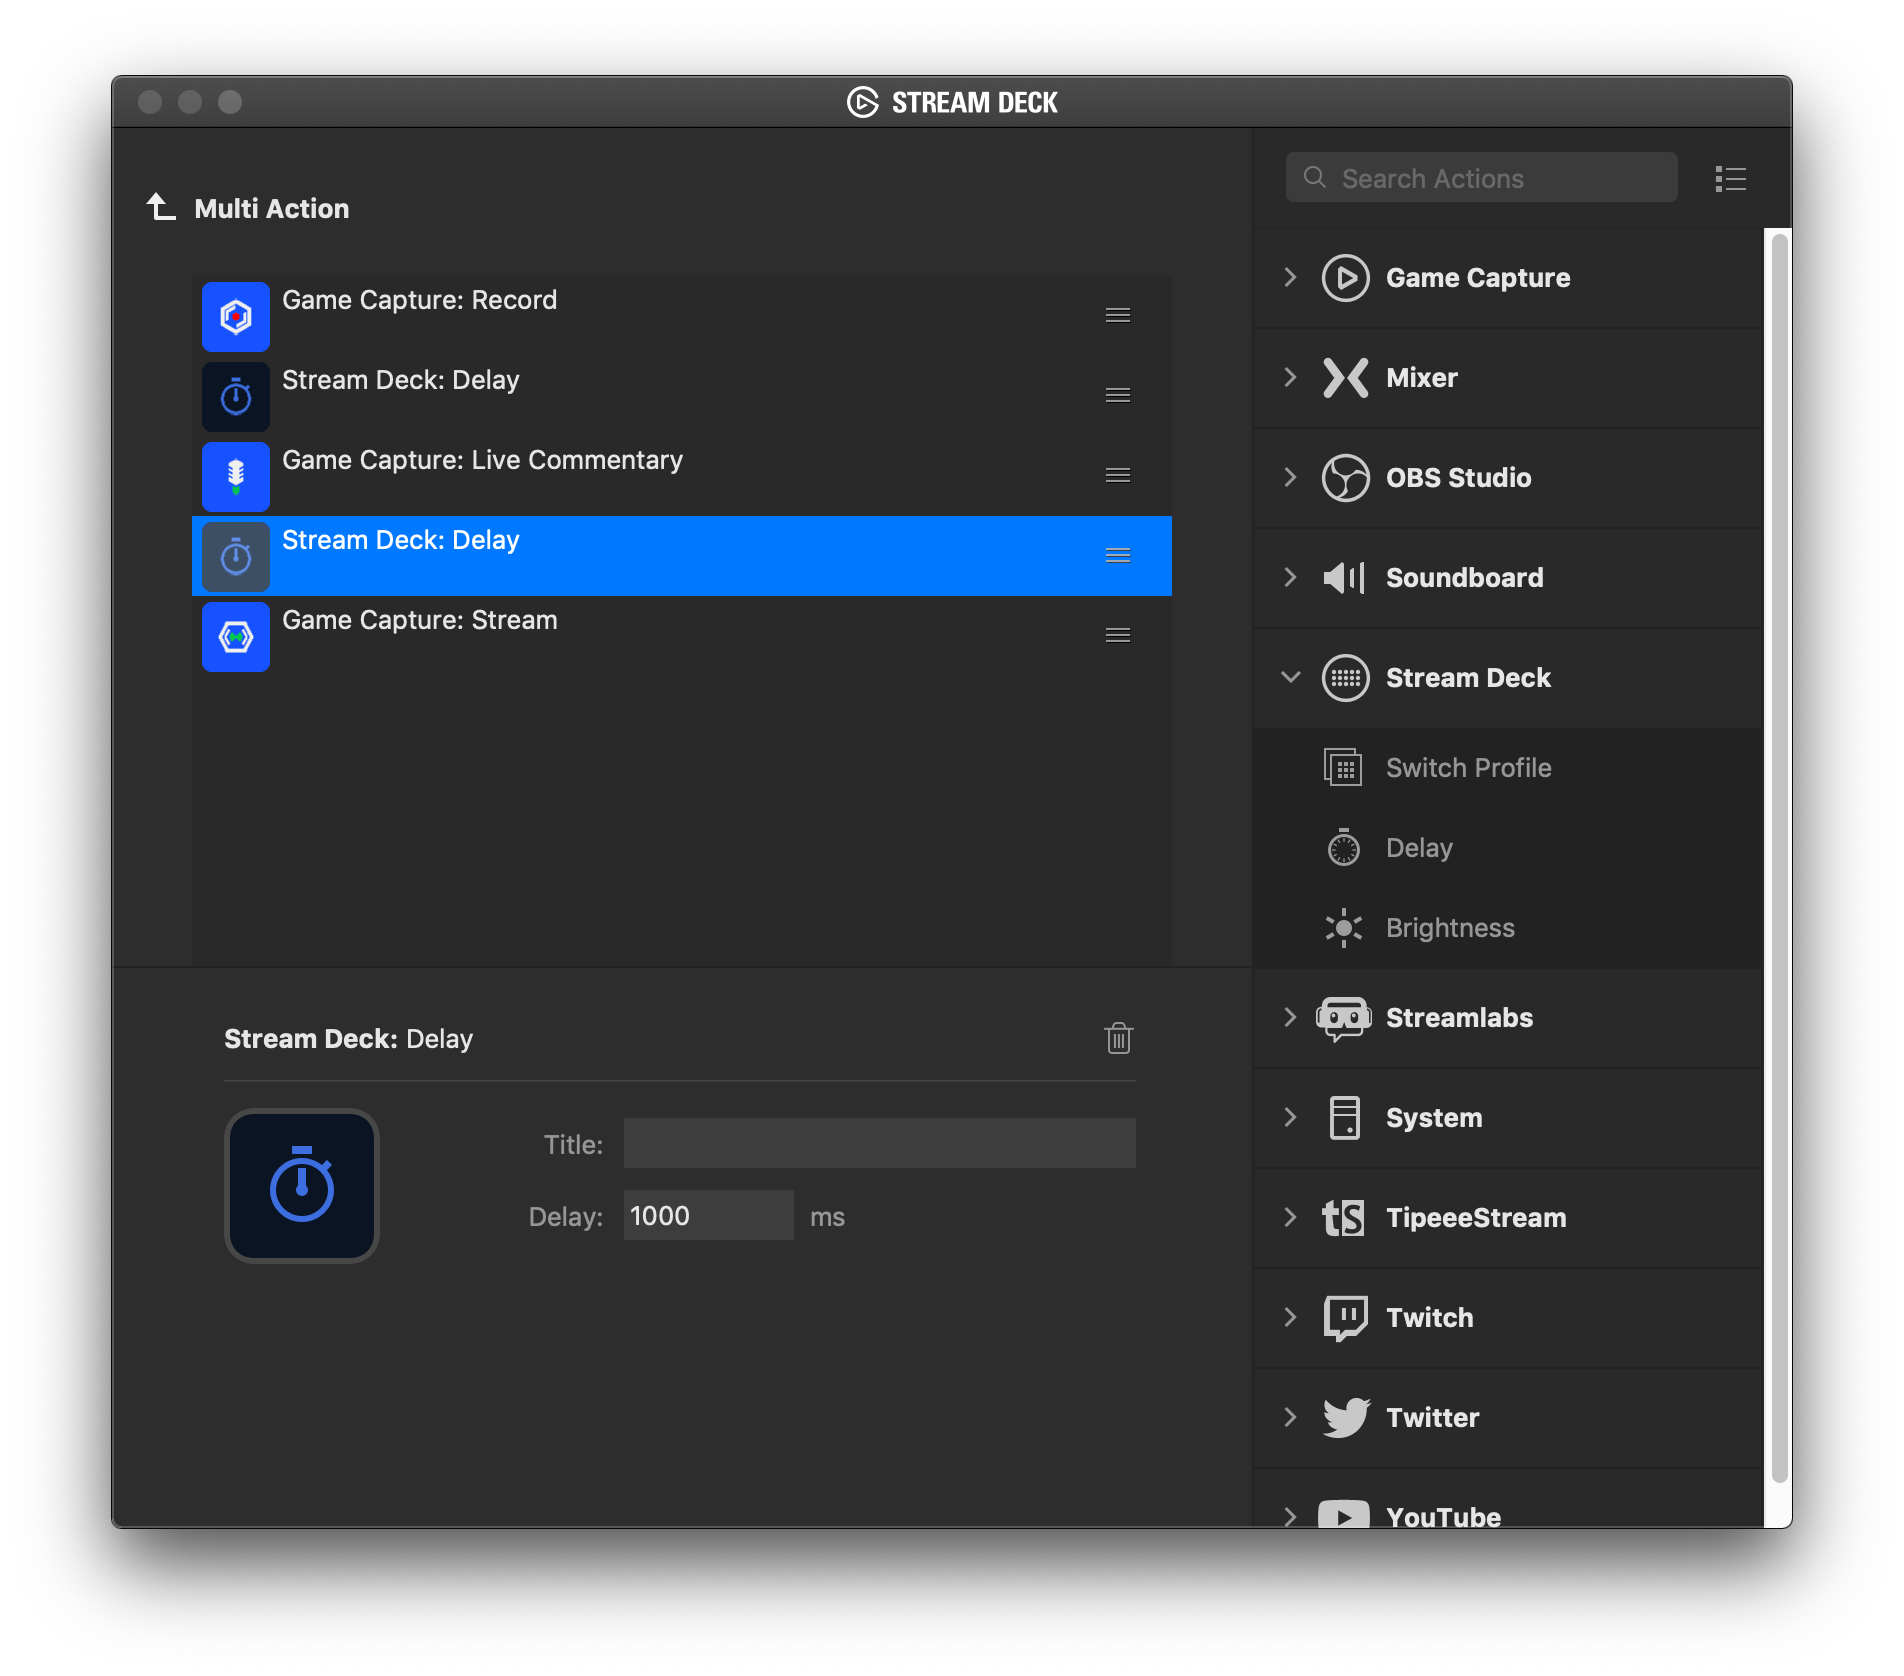Click the search magnifier icon
The height and width of the screenshot is (1676, 1904).
(x=1315, y=177)
